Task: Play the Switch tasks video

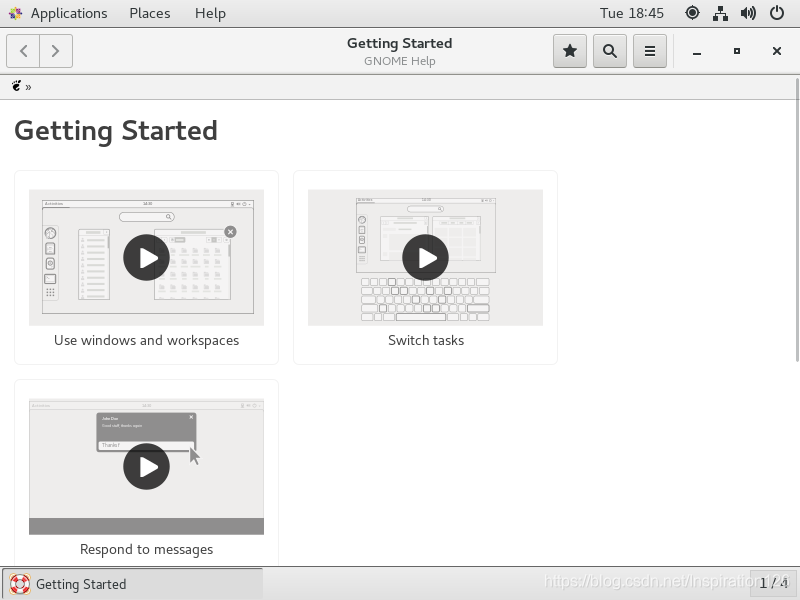Action: click(426, 257)
